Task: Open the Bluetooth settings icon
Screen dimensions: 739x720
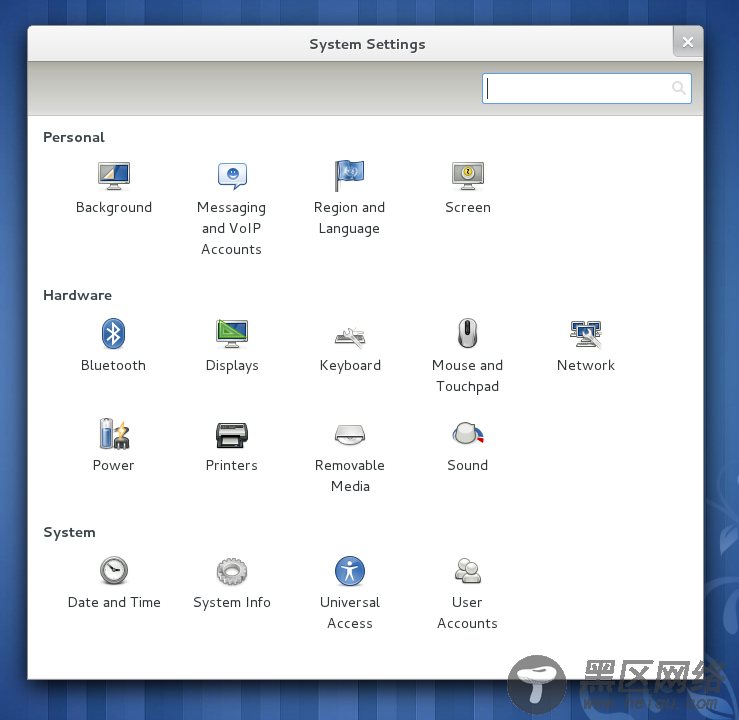Action: pyautogui.click(x=114, y=334)
